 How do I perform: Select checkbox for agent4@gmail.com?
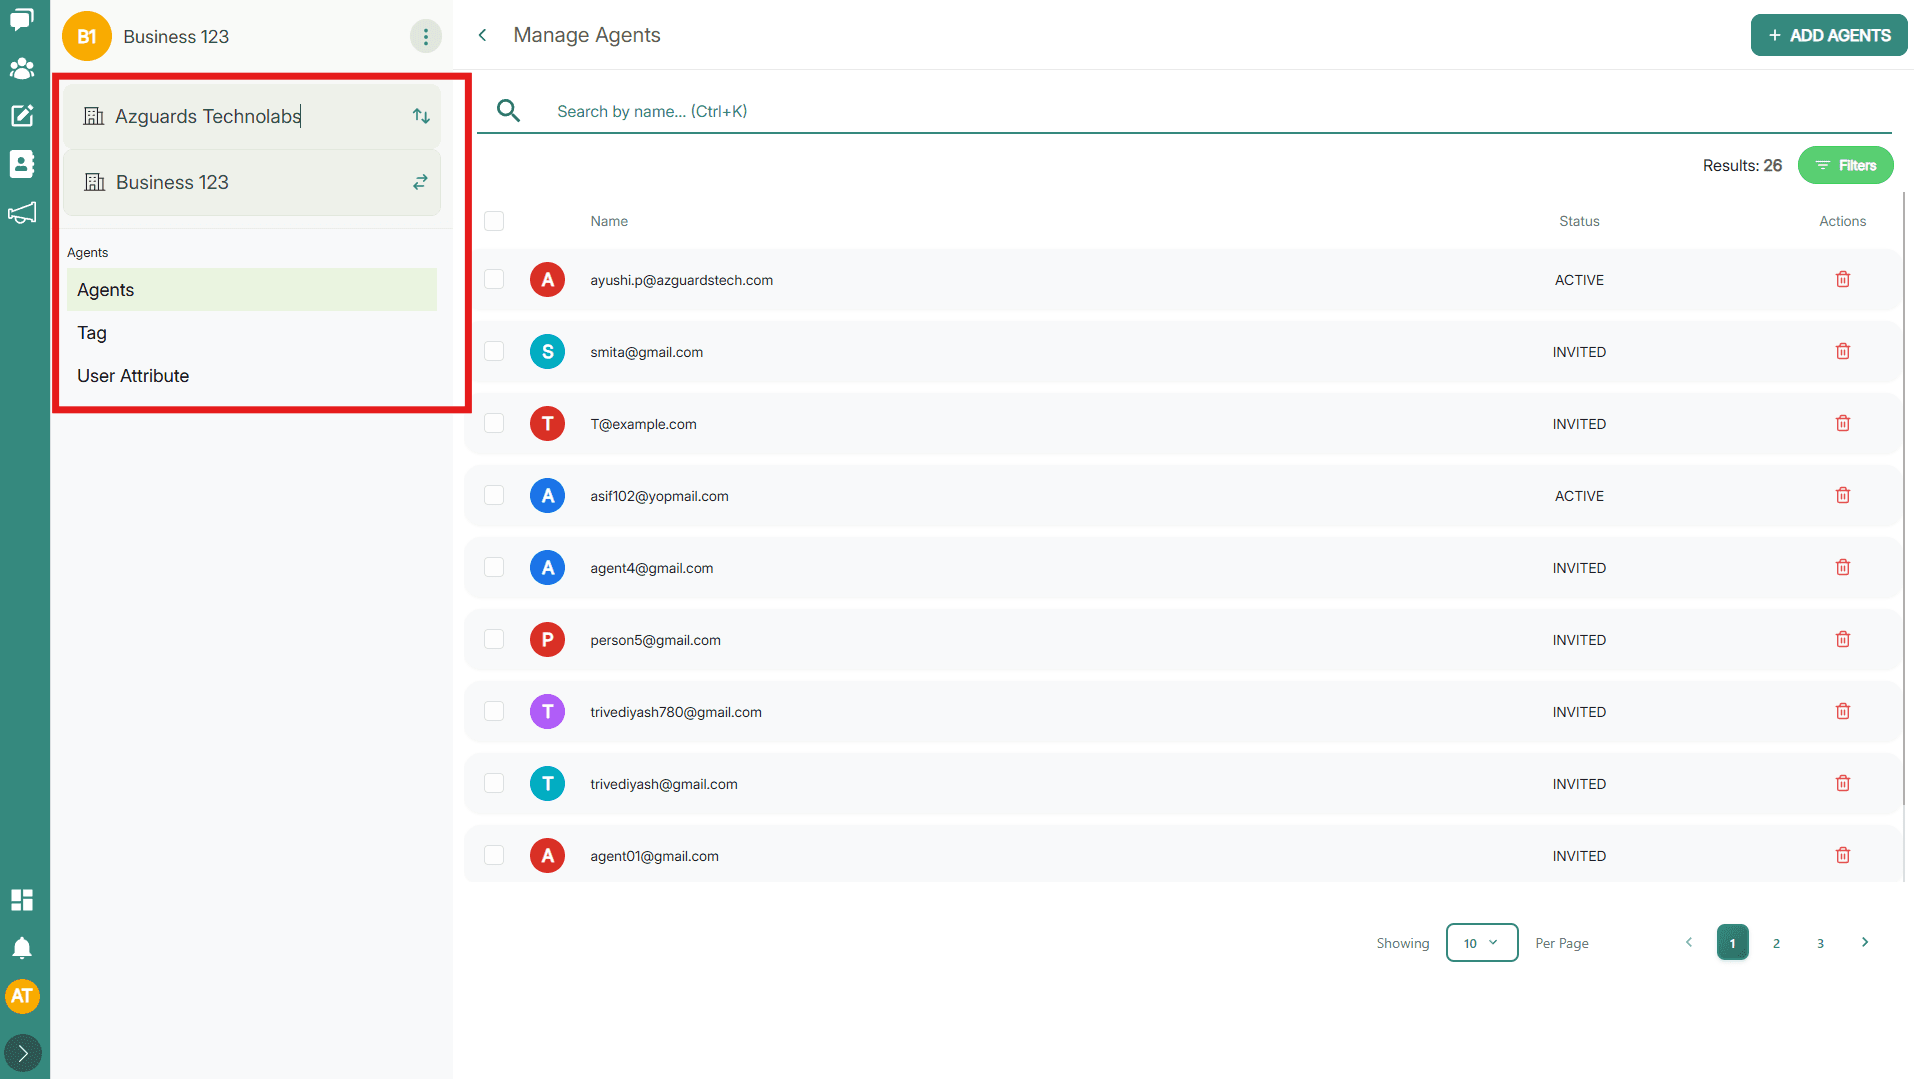tap(494, 568)
